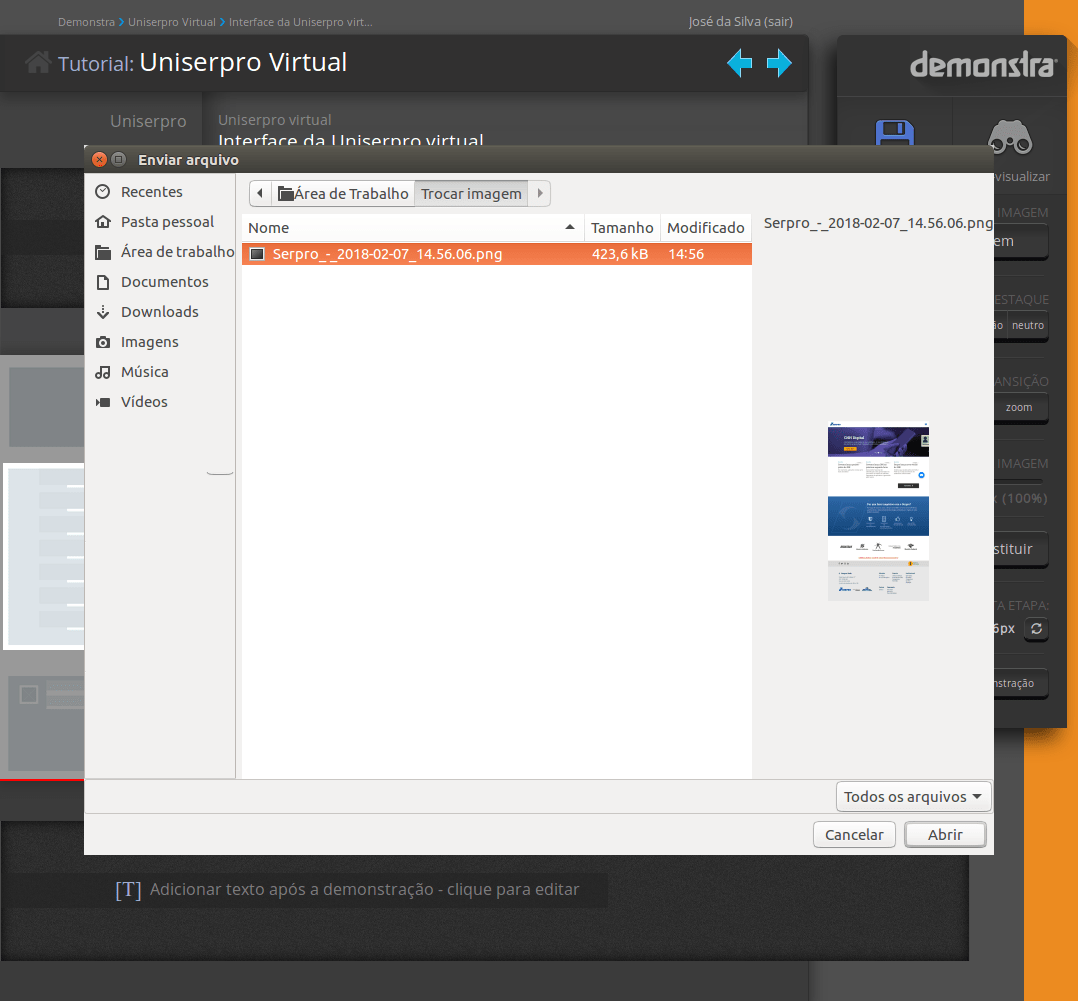Click the refresh icon beside the px value
1078x1001 pixels.
coord(1037,629)
